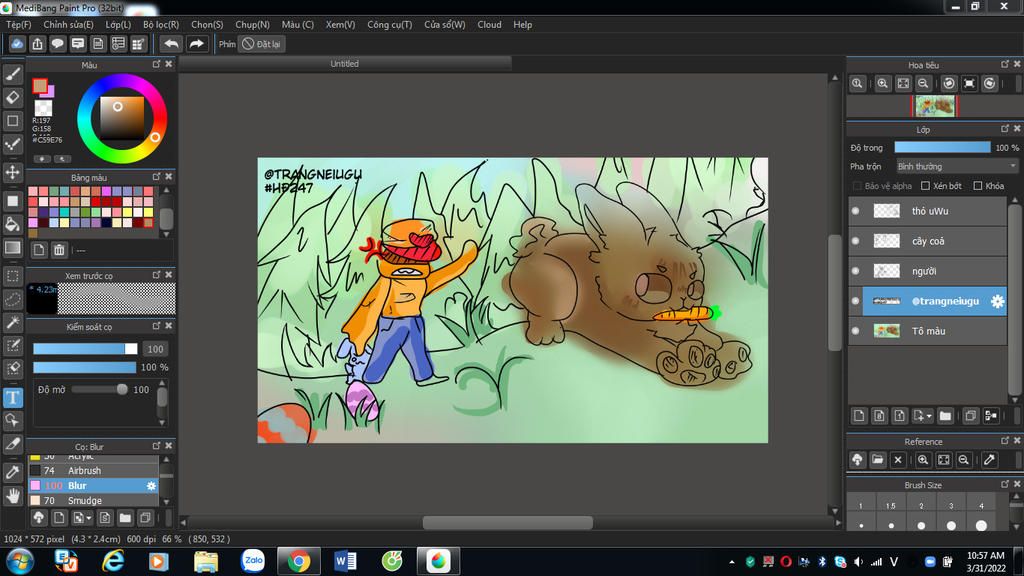1024x576 pixels.
Task: Open gear settings for Blur brush
Action: [152, 486]
